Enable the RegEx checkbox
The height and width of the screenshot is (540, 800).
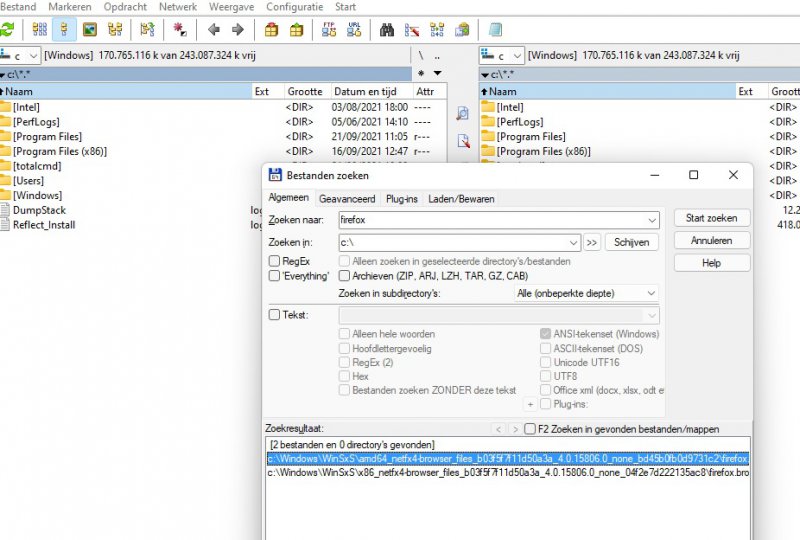tap(275, 261)
